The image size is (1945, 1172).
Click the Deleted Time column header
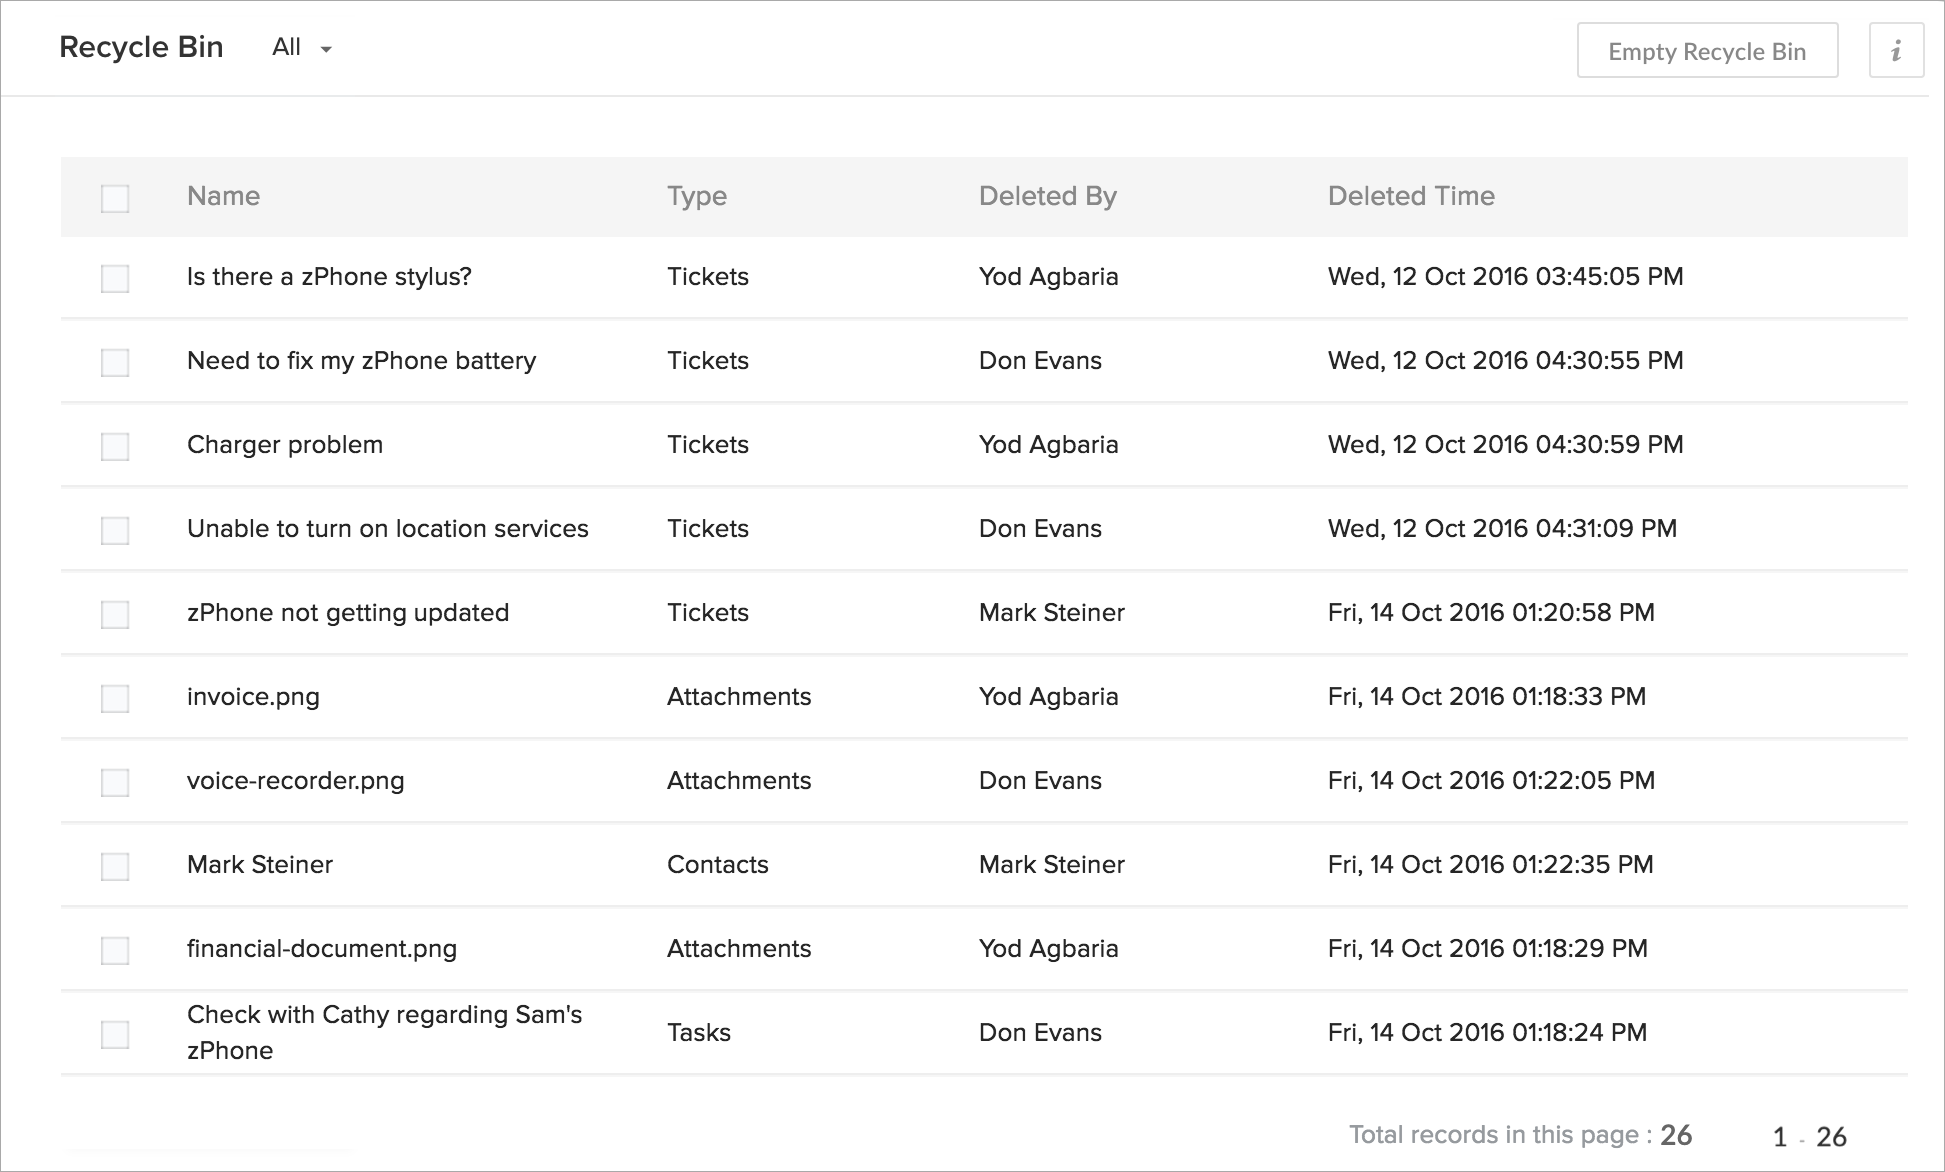pos(1410,196)
